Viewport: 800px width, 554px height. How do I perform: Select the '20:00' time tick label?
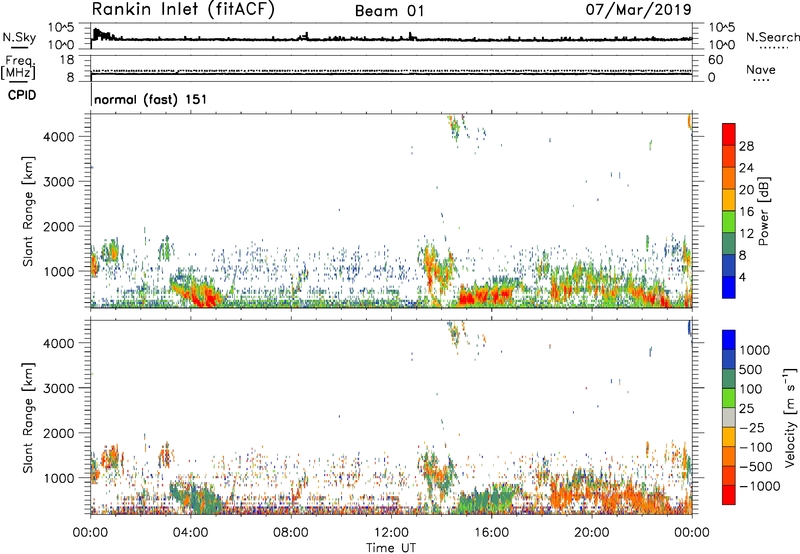pyautogui.click(x=592, y=533)
